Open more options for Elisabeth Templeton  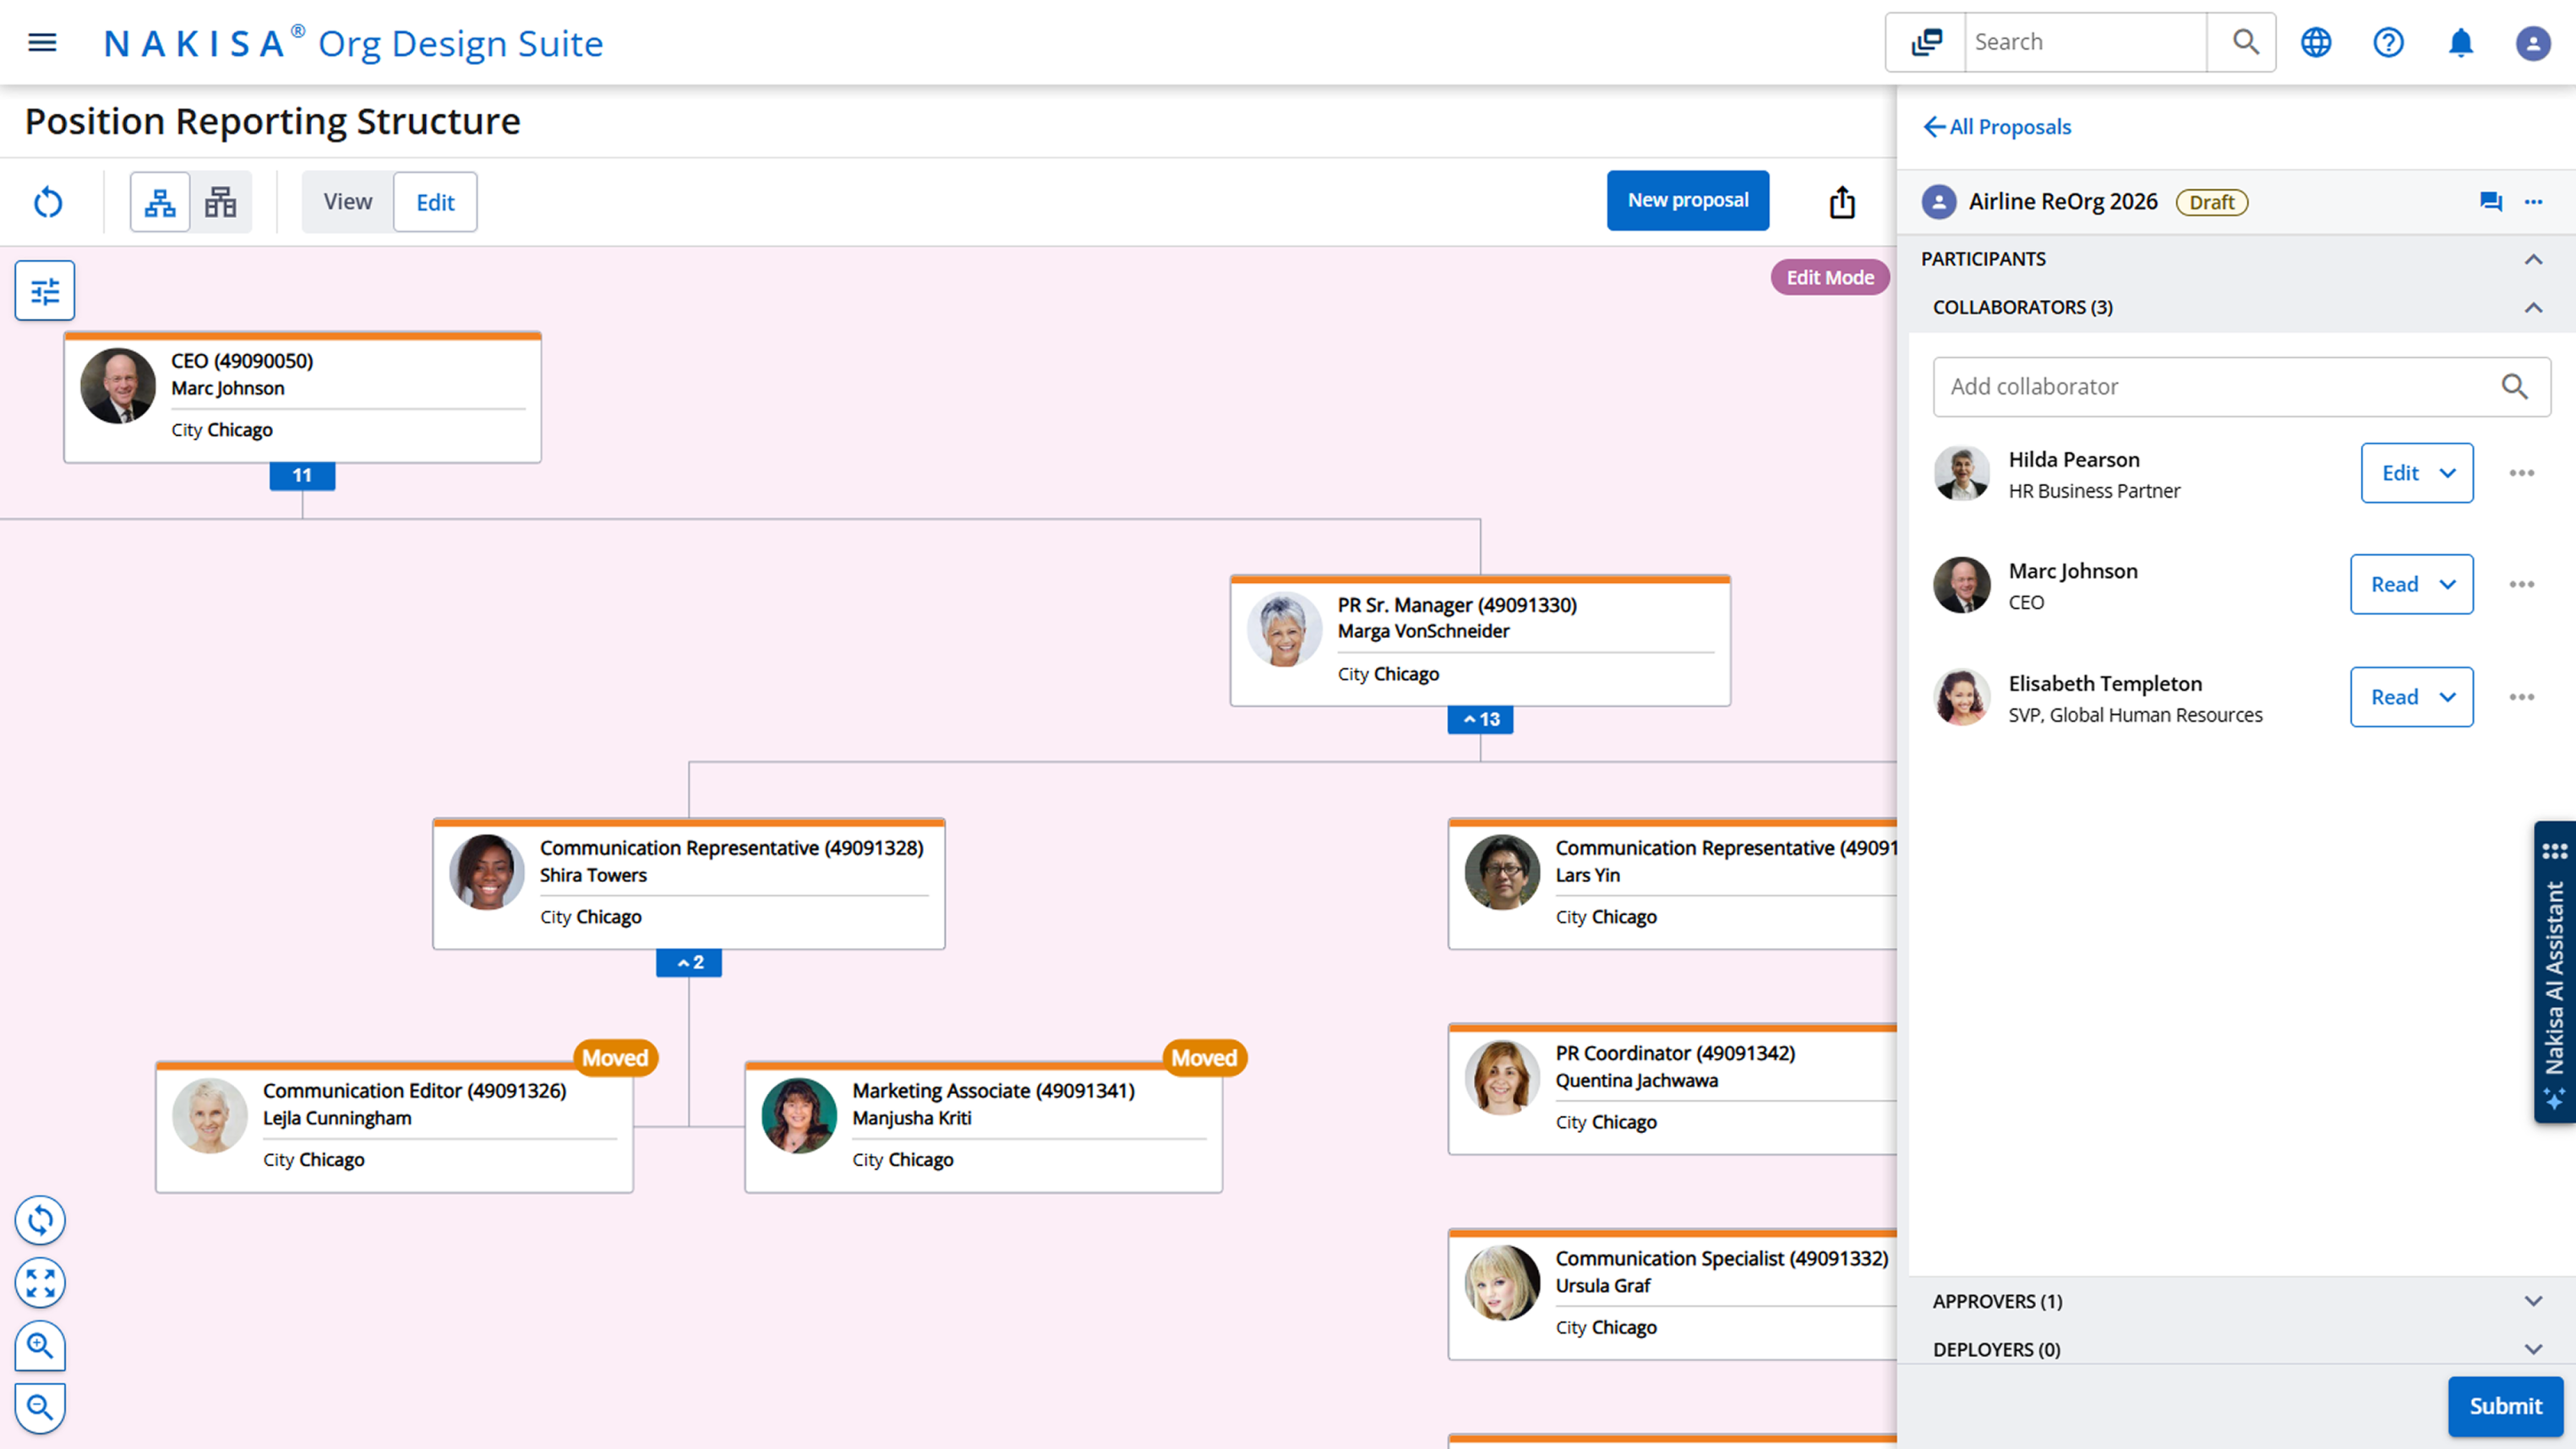[2521, 697]
